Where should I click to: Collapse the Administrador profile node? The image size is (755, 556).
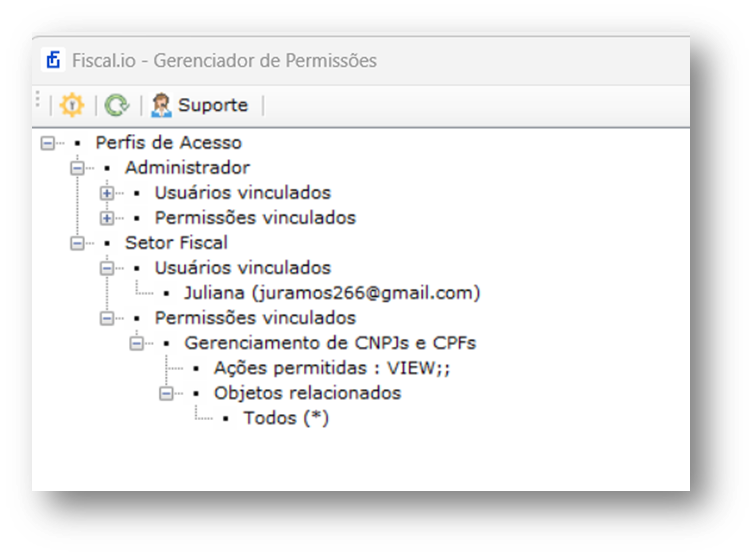[77, 168]
